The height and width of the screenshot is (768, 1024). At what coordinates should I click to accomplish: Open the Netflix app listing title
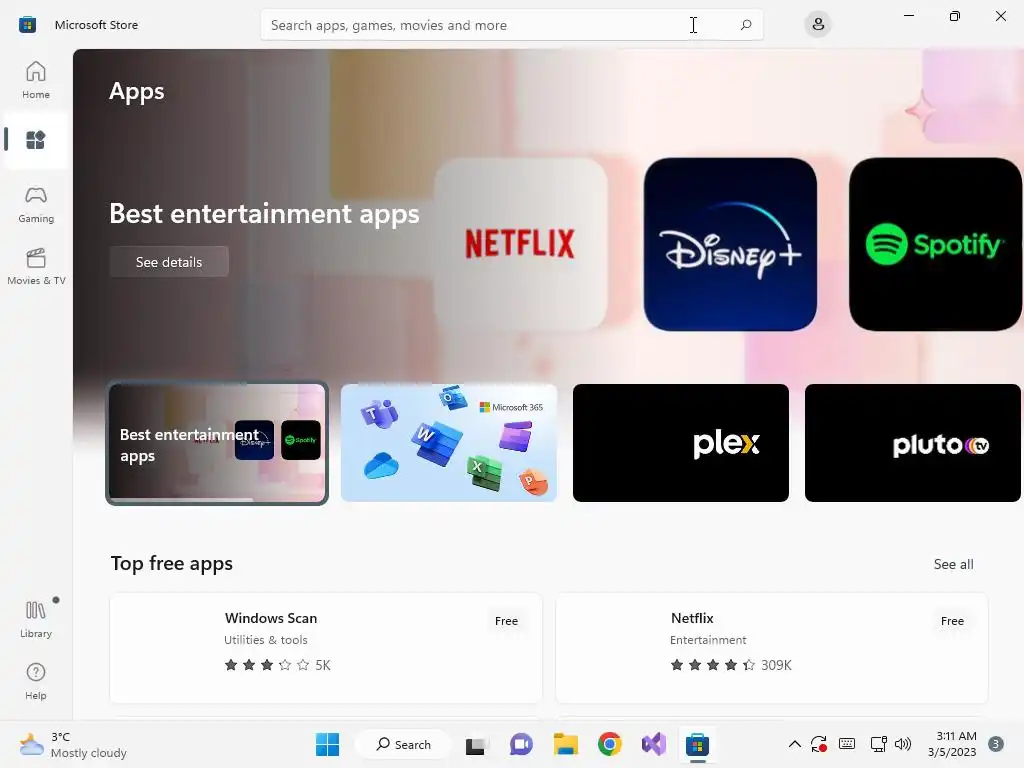(x=692, y=618)
